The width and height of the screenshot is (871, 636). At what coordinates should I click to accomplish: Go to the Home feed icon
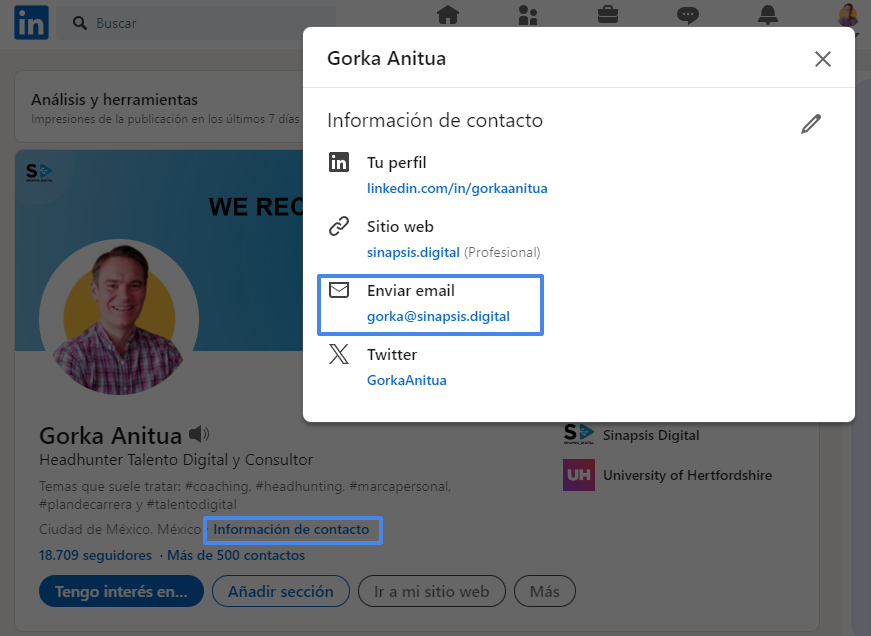pos(448,14)
